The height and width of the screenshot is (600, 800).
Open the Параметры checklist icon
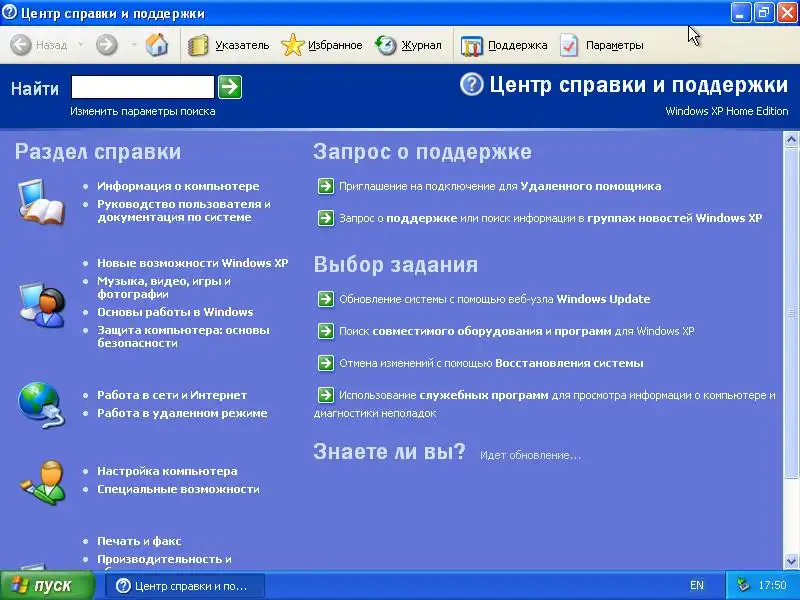coord(569,45)
